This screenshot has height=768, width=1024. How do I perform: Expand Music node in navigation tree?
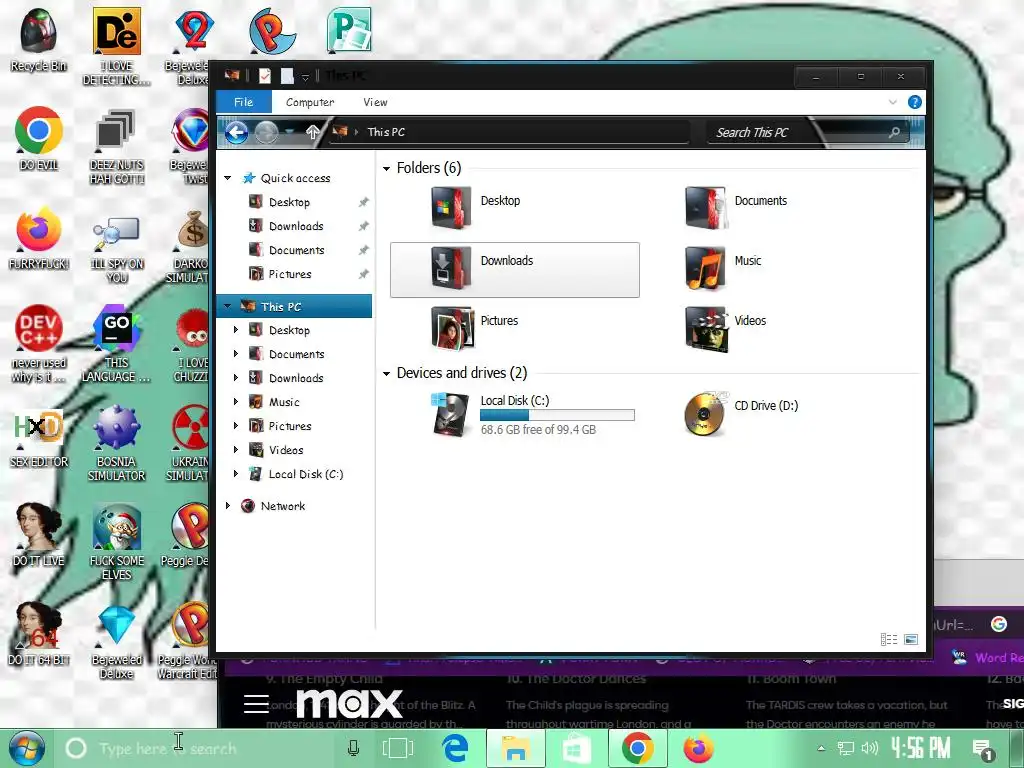236,402
